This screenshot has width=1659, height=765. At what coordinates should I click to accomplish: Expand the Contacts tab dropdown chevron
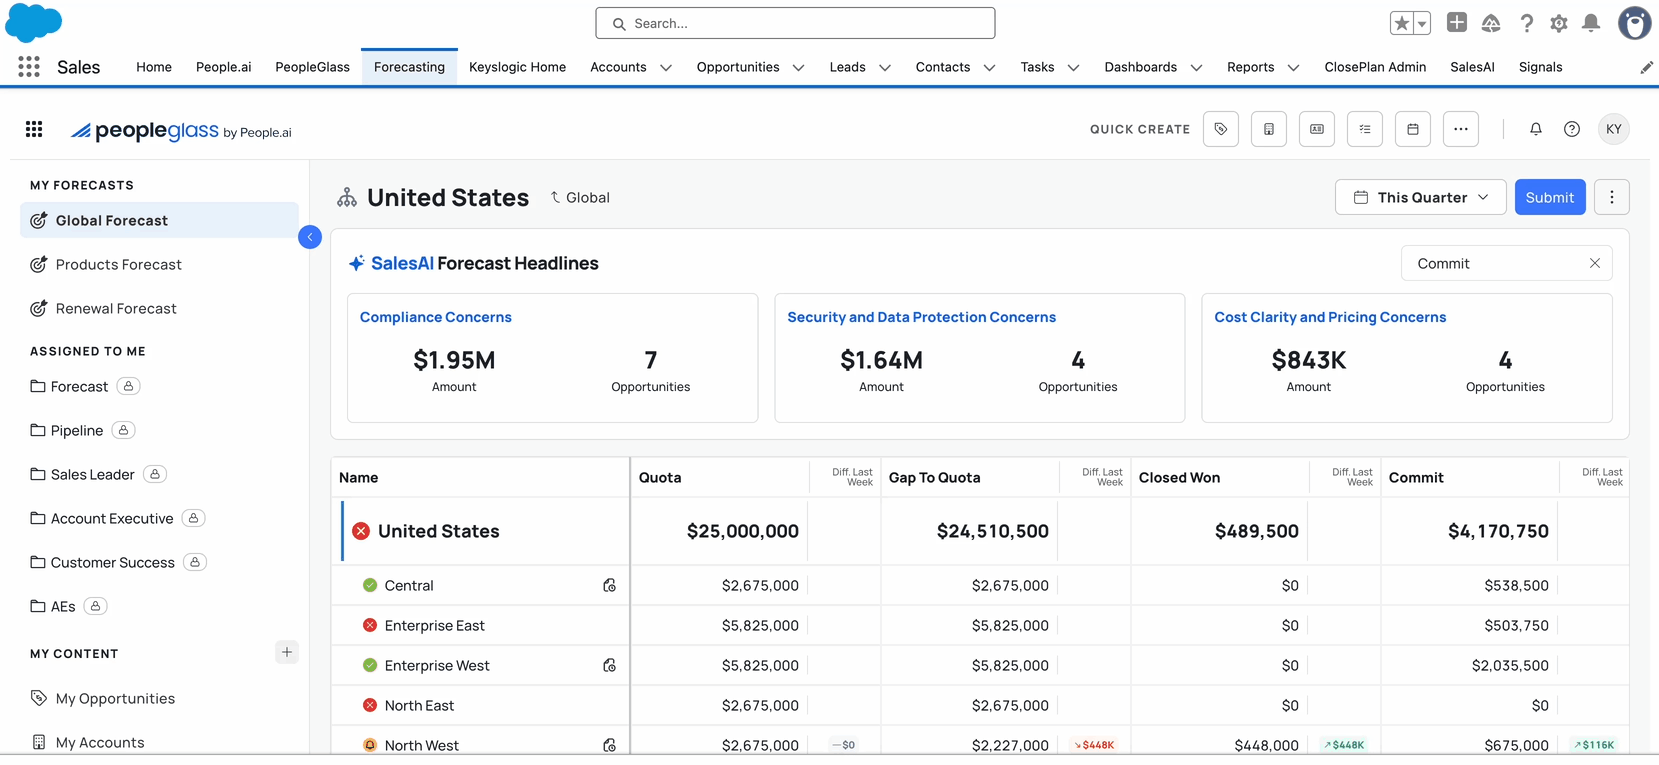point(989,68)
